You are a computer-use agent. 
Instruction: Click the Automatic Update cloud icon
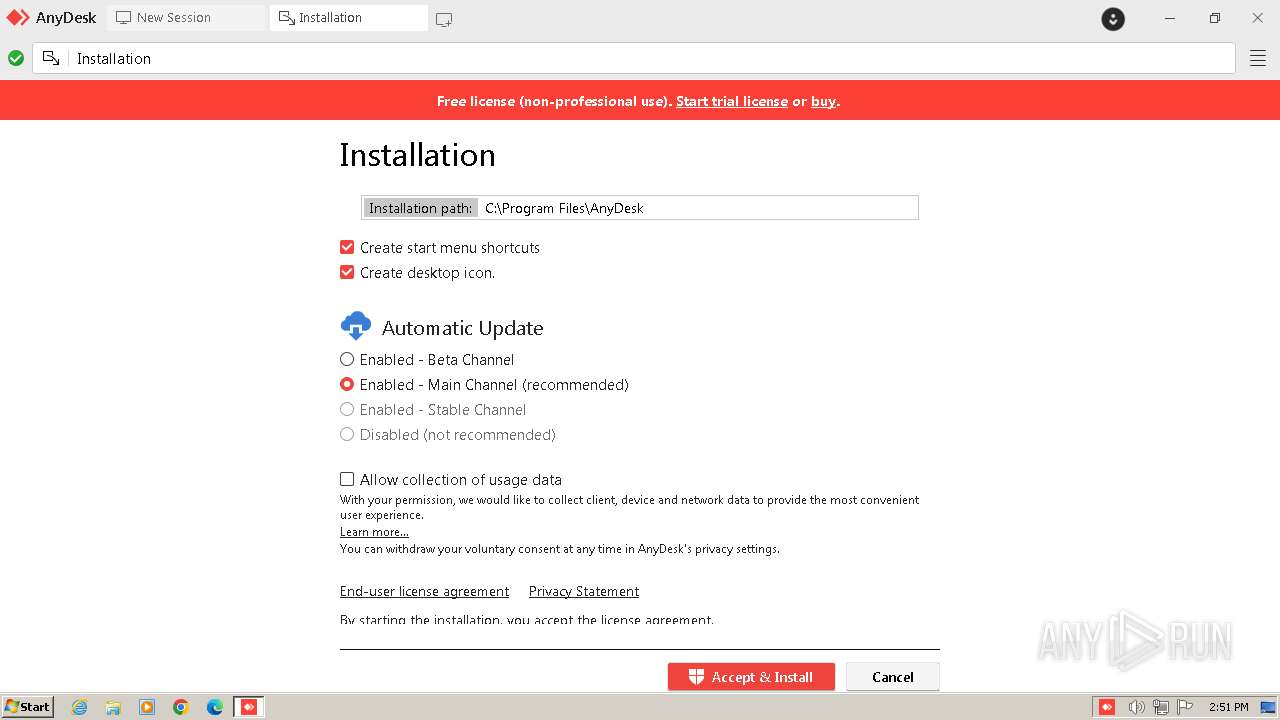[356, 326]
